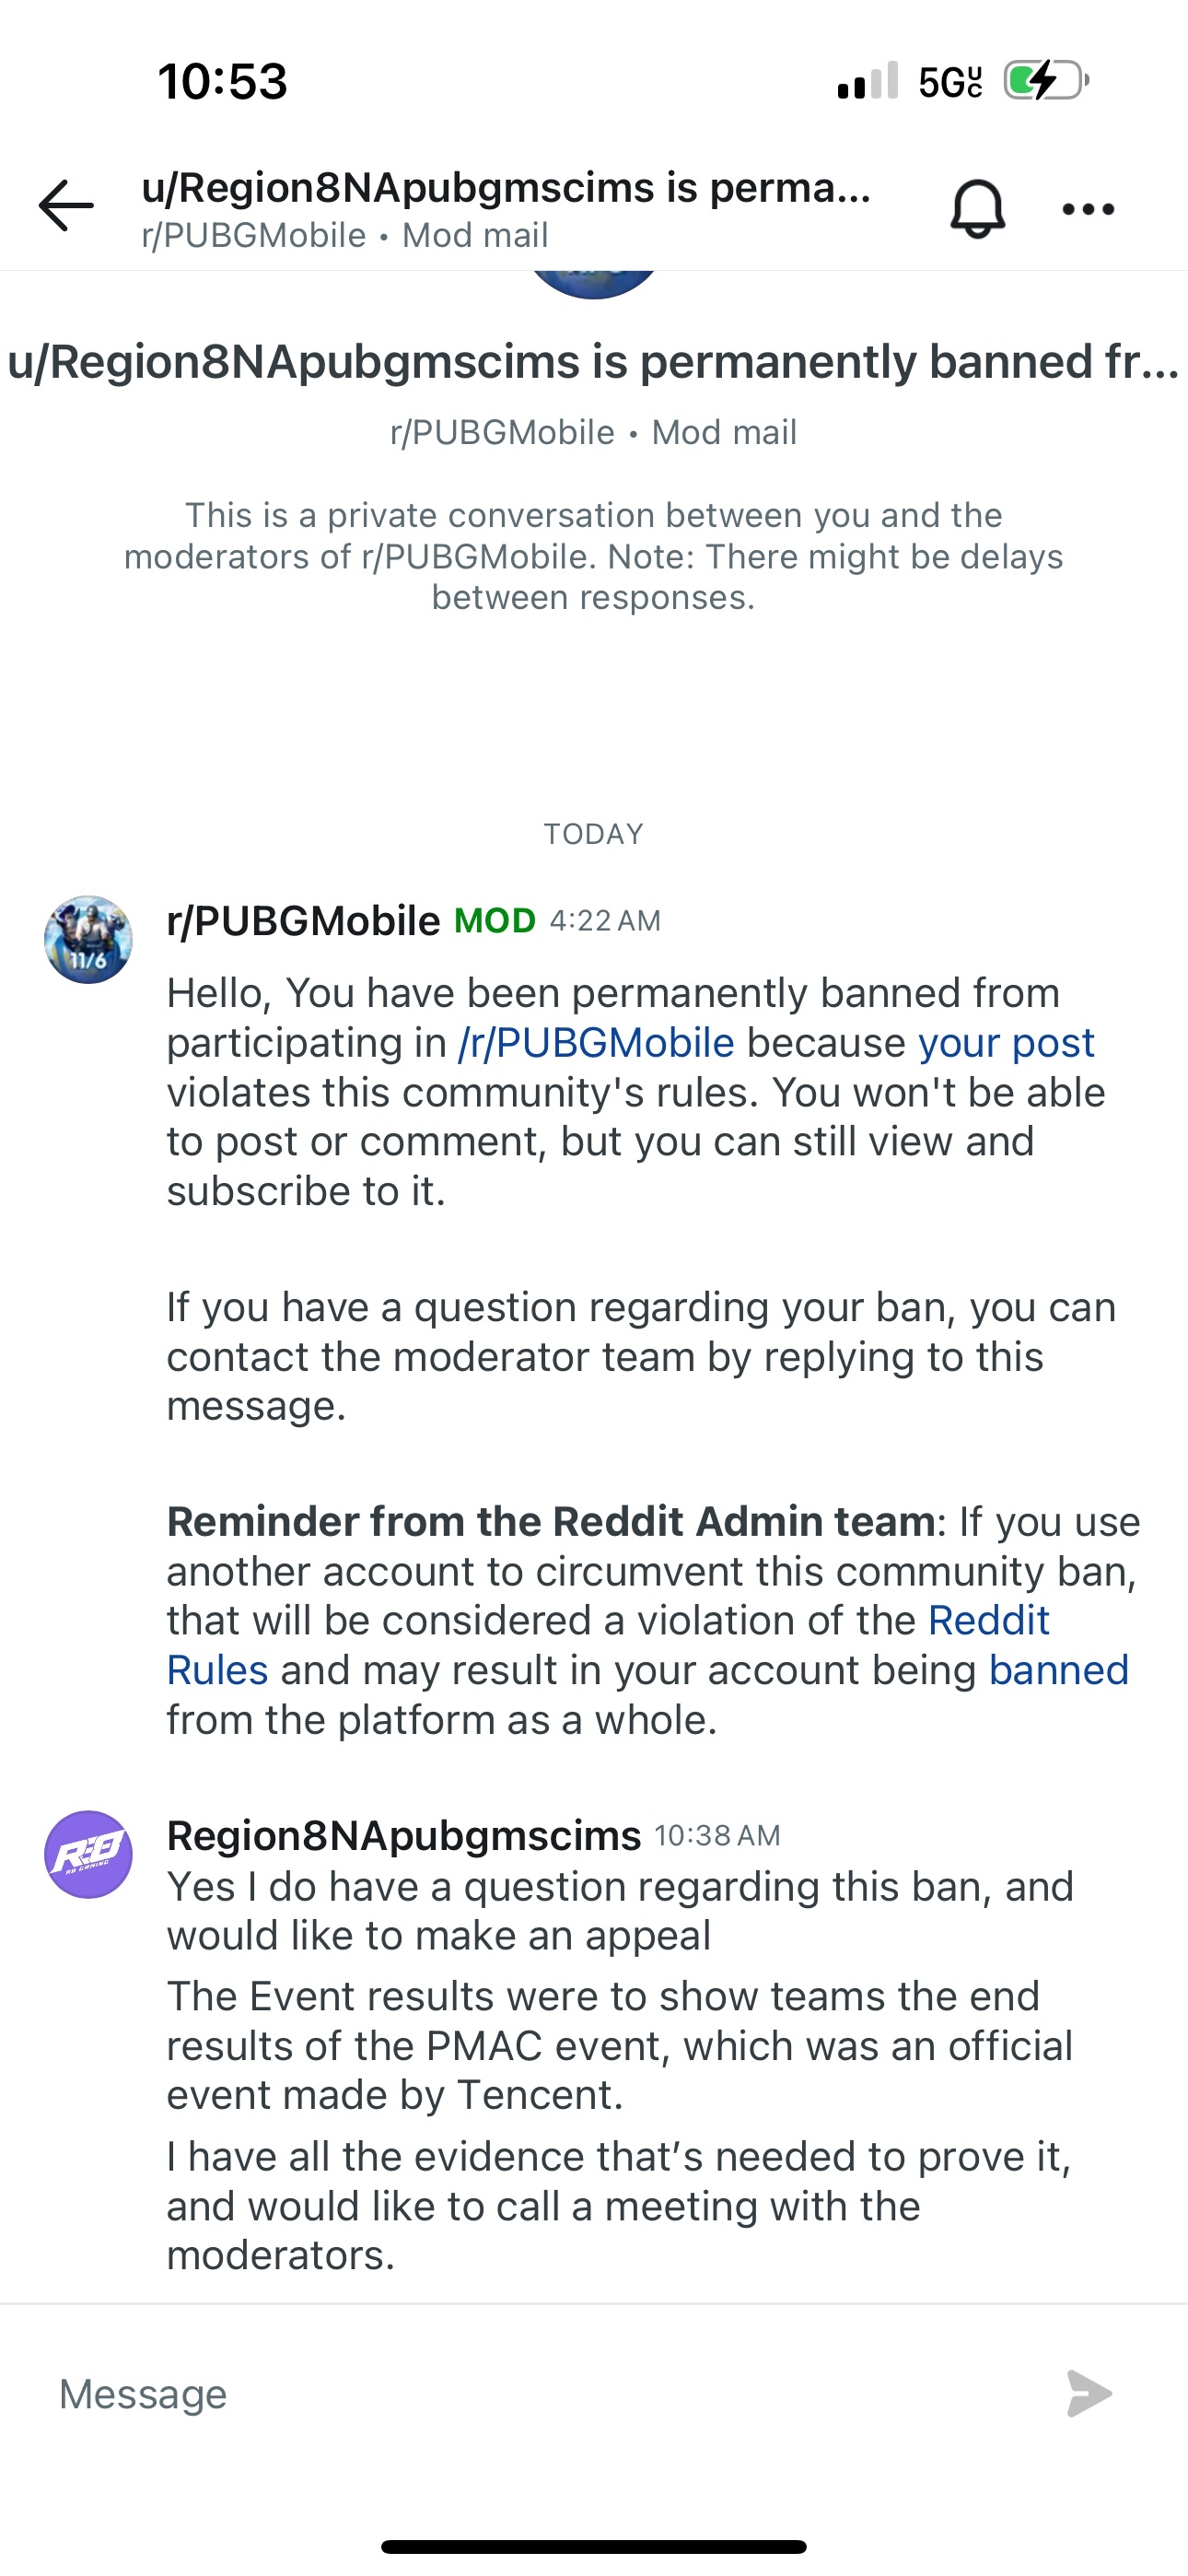1188x2576 pixels.
Task: Tap the r/PUBGMobile moderator avatar
Action: pos(88,940)
